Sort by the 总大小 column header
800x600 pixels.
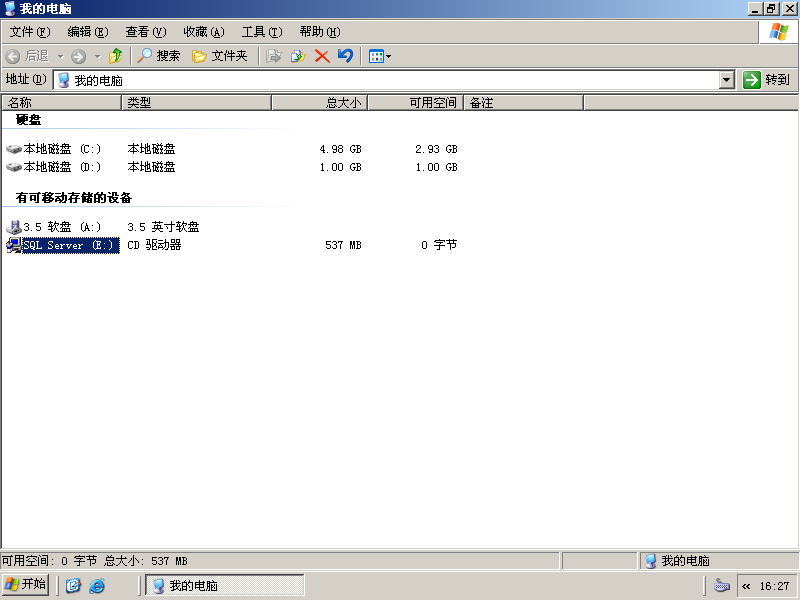click(x=319, y=103)
